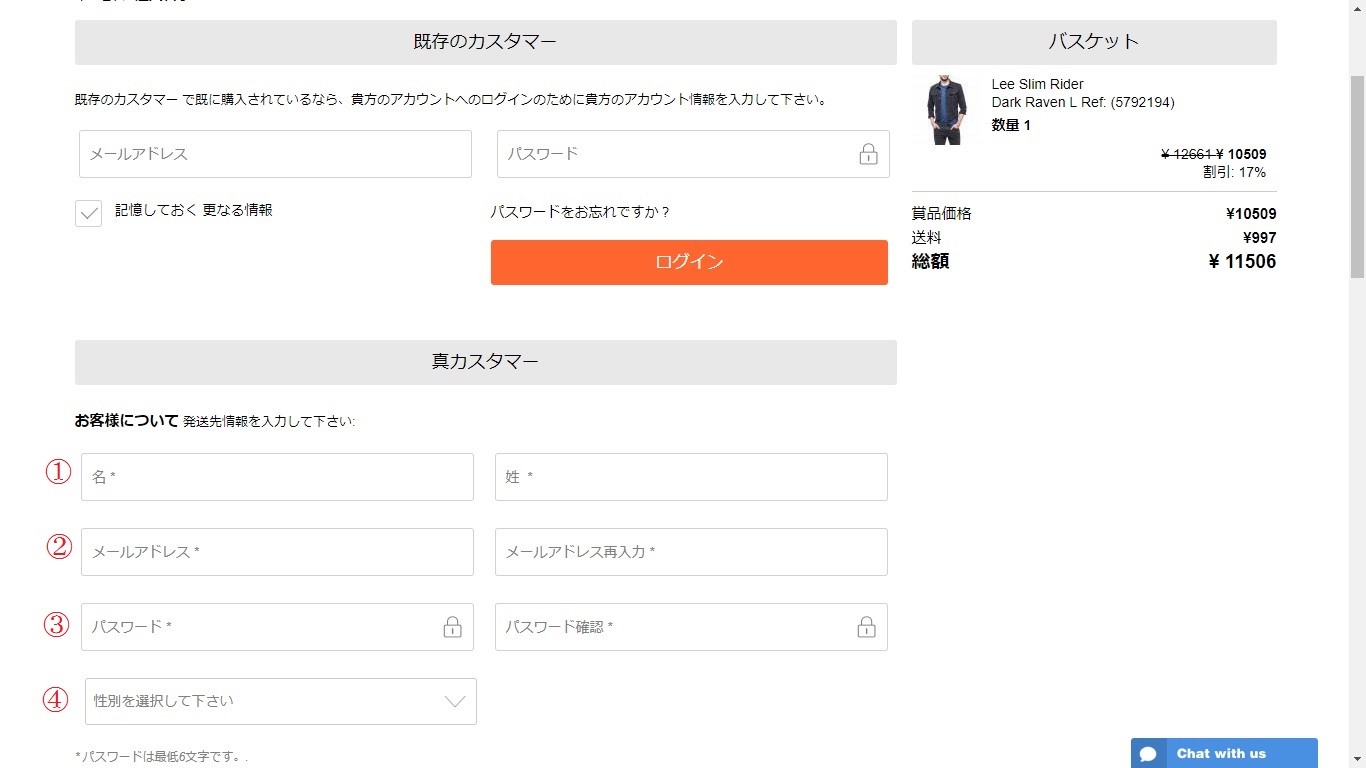Image resolution: width=1366 pixels, height=768 pixels.
Task: Click the lock icon in password confirmation field
Action: click(x=866, y=627)
